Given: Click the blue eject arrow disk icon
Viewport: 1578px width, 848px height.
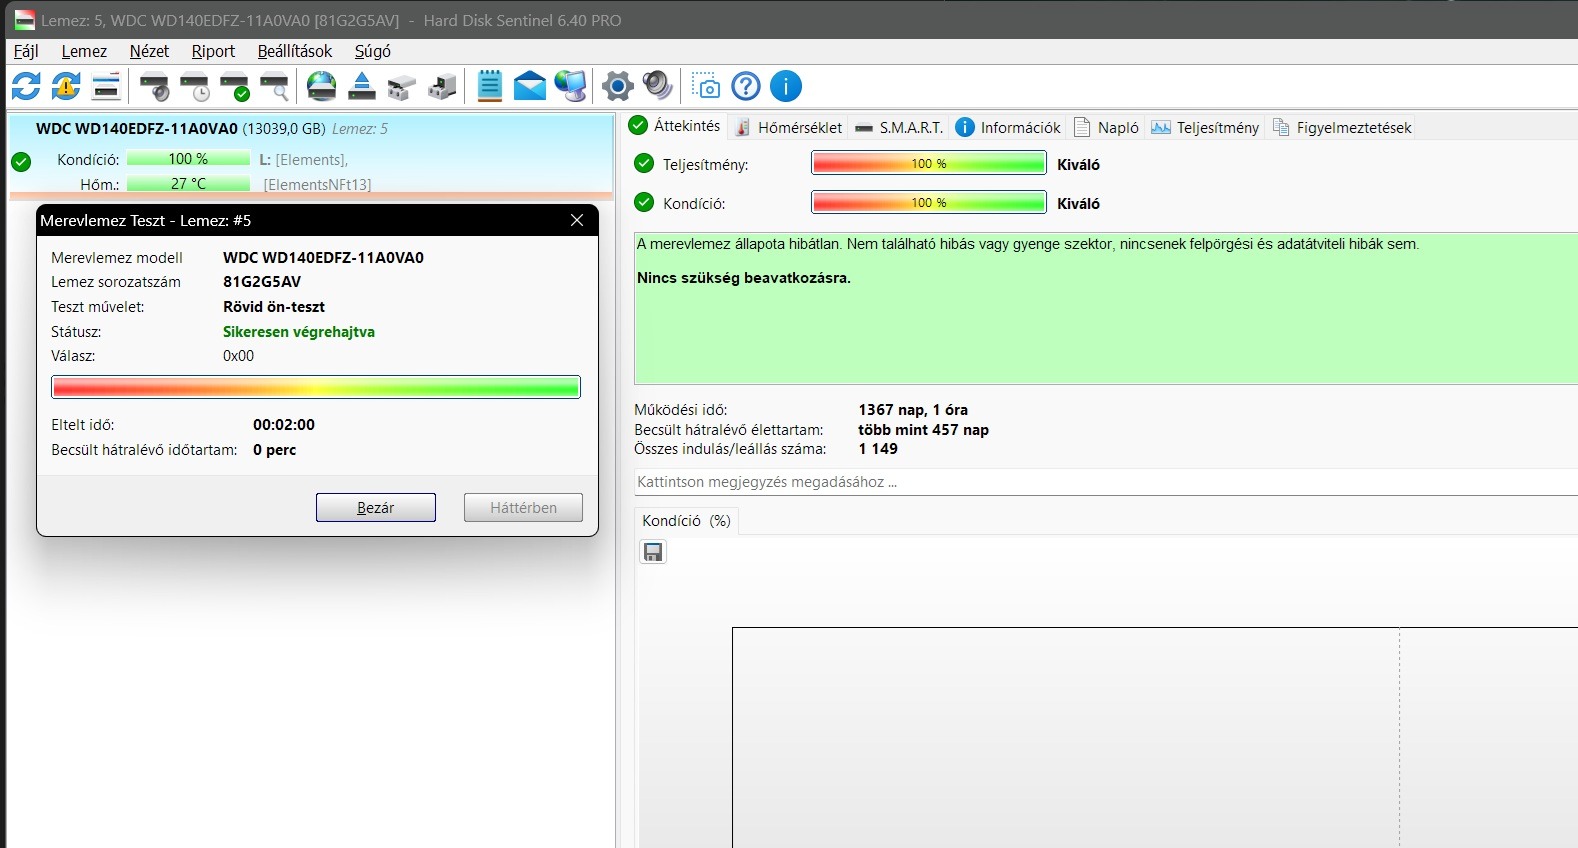Looking at the screenshot, I should 362,87.
